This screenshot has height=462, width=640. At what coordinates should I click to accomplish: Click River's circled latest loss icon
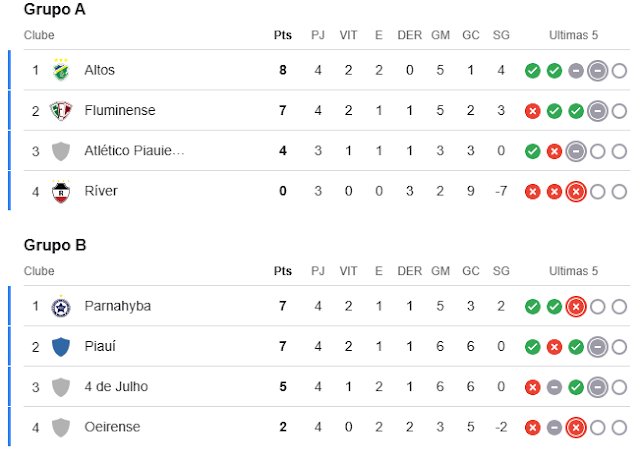[x=575, y=191]
